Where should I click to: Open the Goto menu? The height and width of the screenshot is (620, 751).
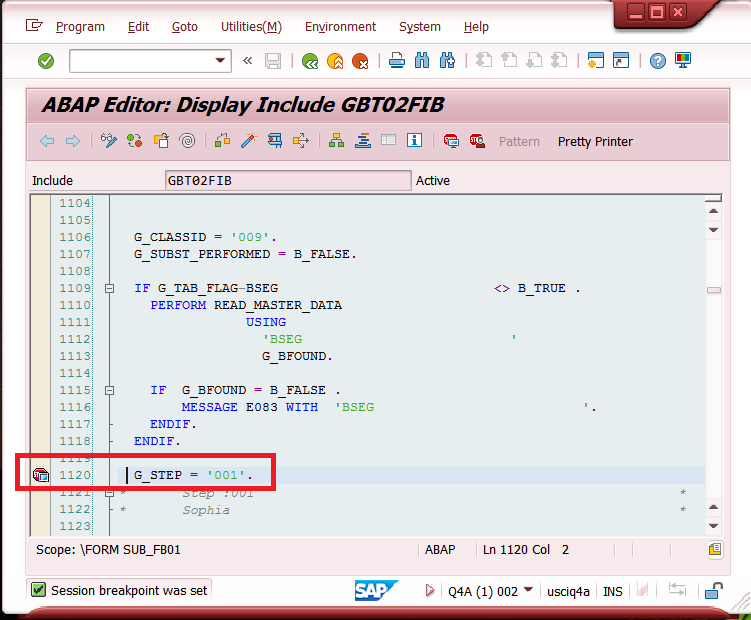185,27
